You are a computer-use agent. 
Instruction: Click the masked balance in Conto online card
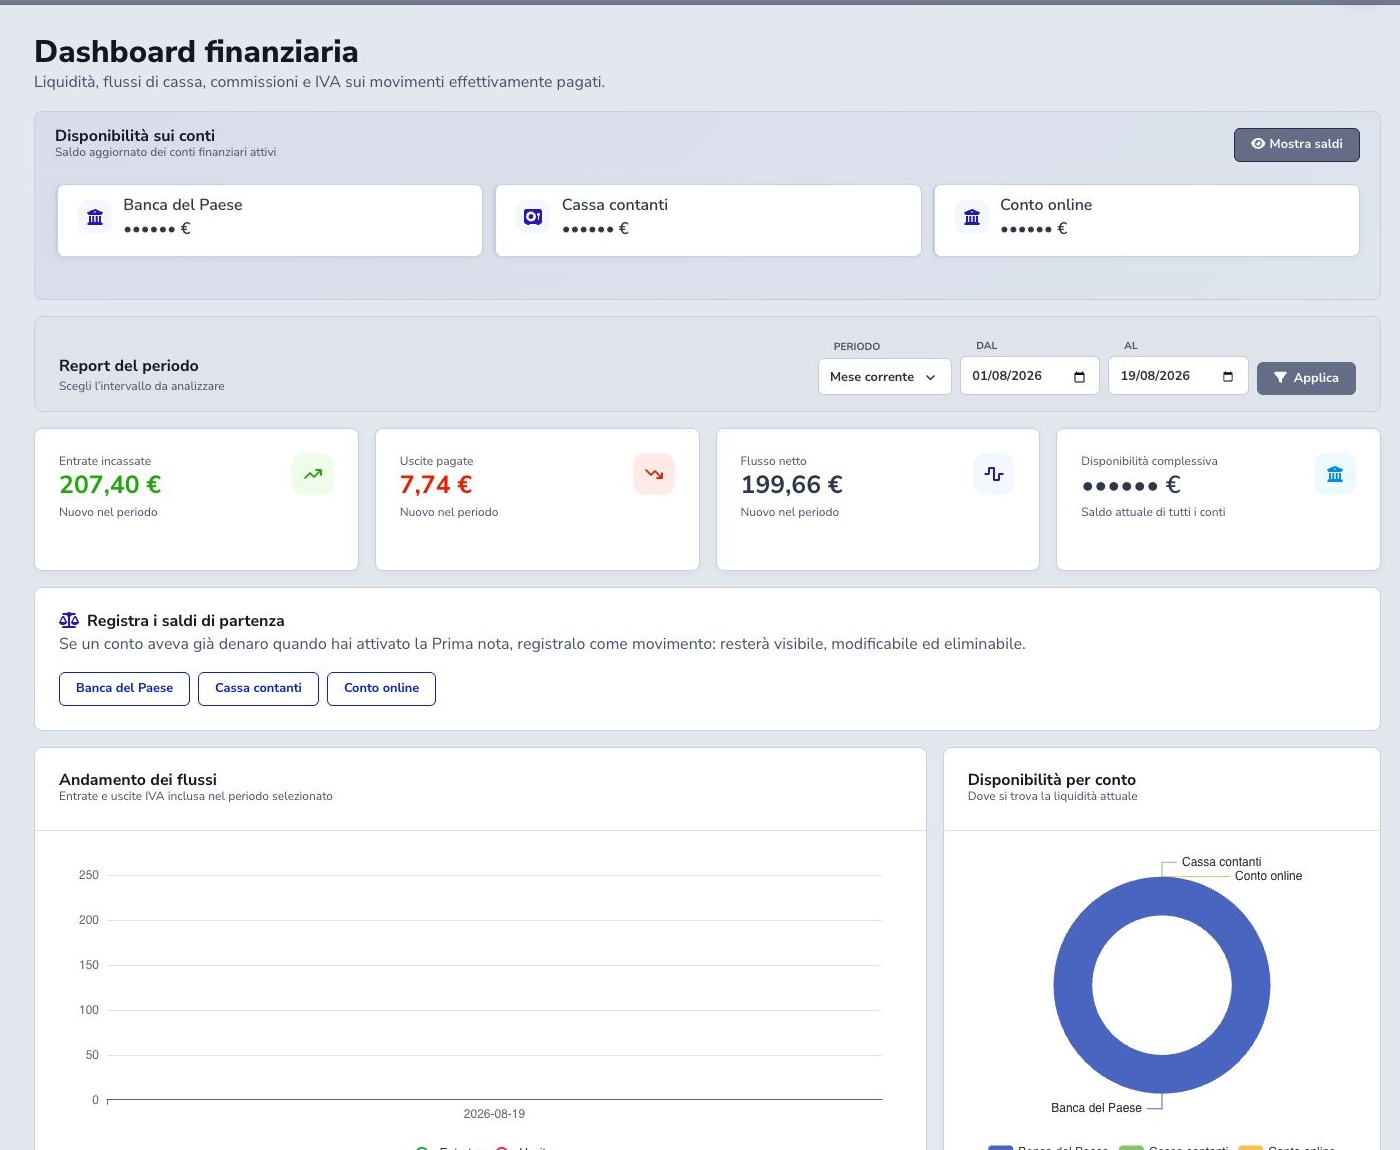1034,228
